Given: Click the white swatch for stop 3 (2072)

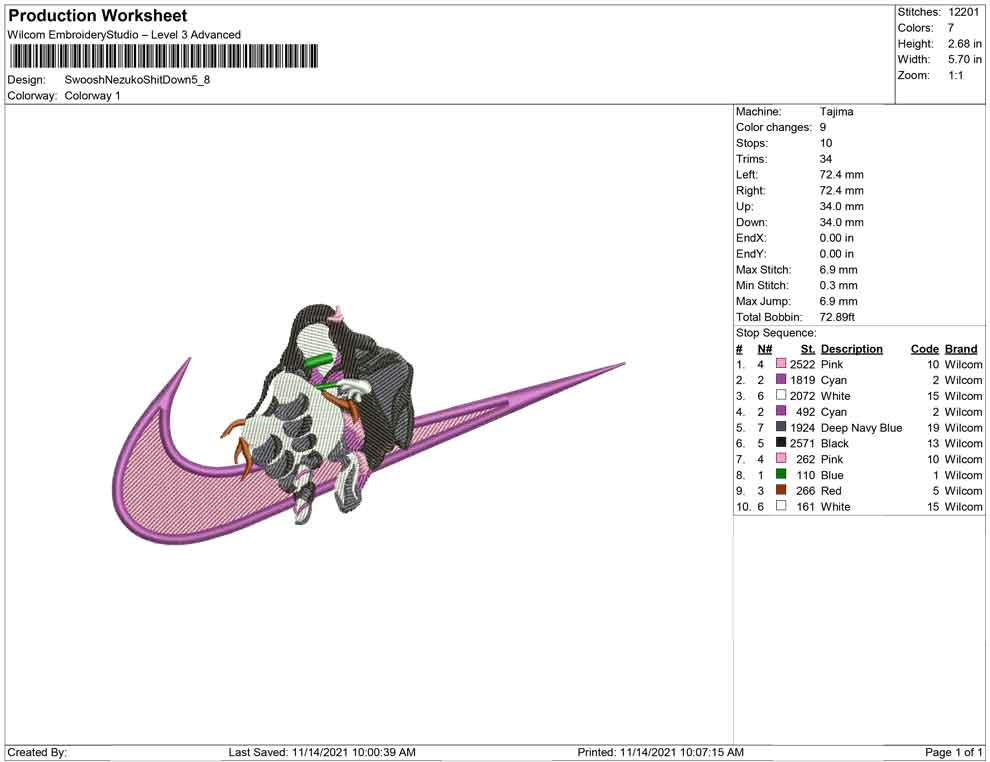Looking at the screenshot, I should coord(781,395).
